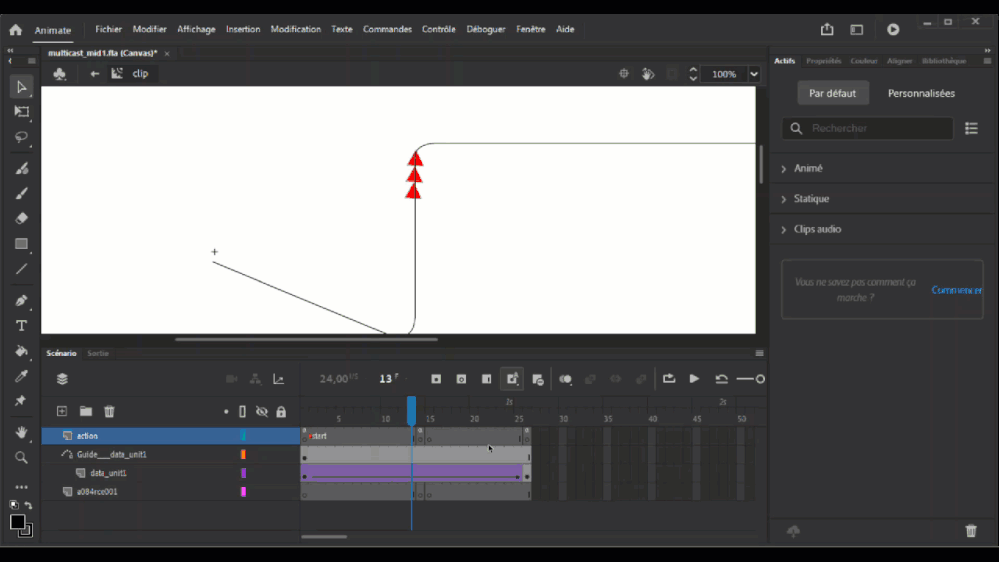
Task: Select the Free Transform tool
Action: (x=22, y=112)
